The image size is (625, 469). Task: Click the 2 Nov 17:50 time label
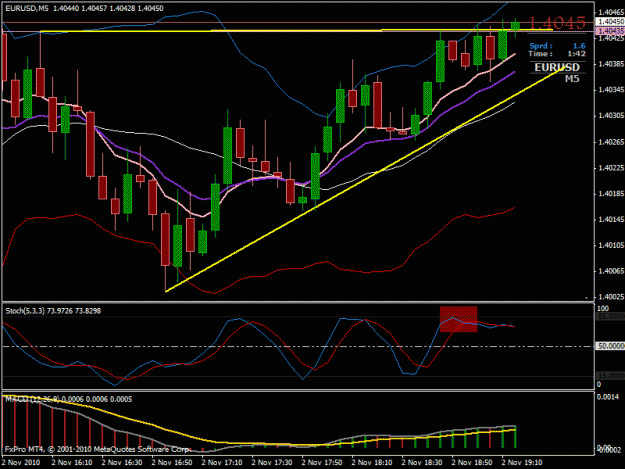click(322, 463)
